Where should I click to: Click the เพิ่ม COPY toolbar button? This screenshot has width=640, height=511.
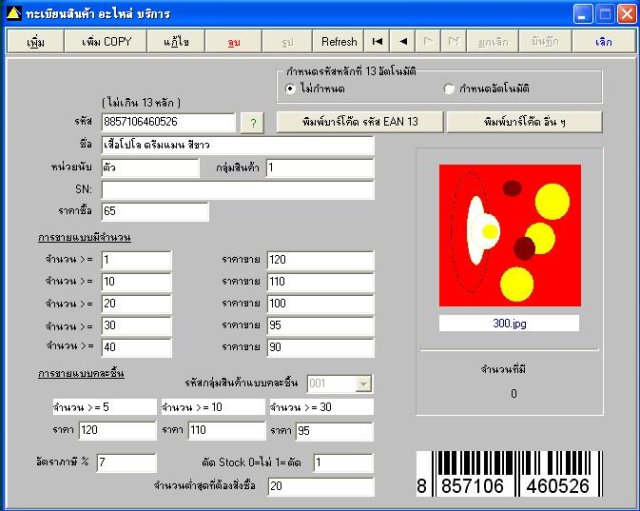(x=106, y=41)
